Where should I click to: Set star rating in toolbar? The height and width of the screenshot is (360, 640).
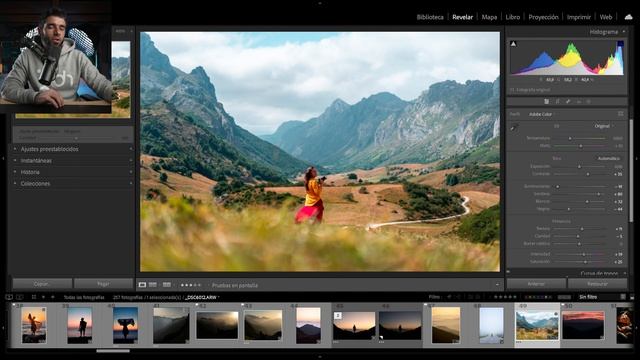(190, 285)
